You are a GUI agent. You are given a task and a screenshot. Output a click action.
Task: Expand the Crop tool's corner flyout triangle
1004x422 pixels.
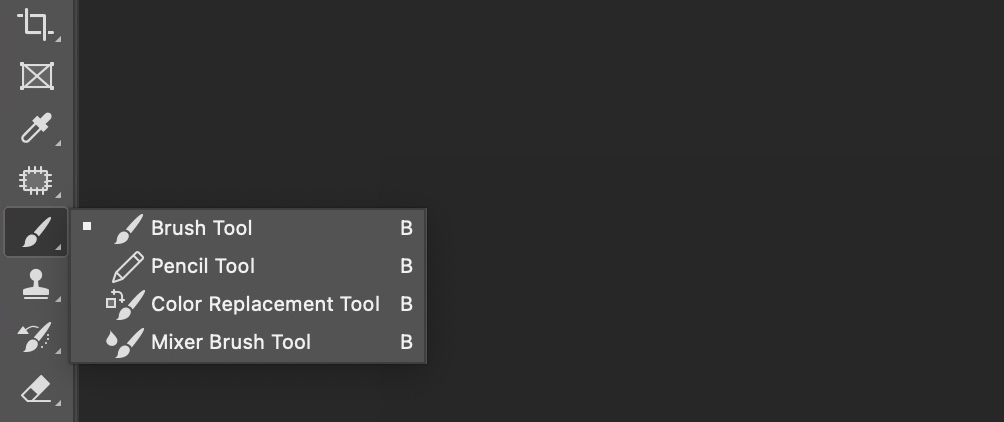click(x=58, y=39)
